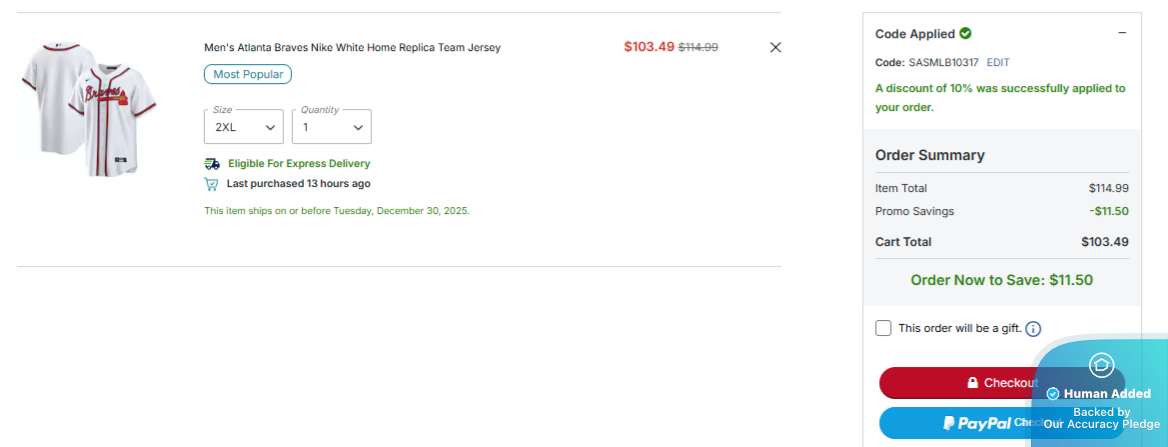Check 'This order will be a gift' box

pos(883,328)
